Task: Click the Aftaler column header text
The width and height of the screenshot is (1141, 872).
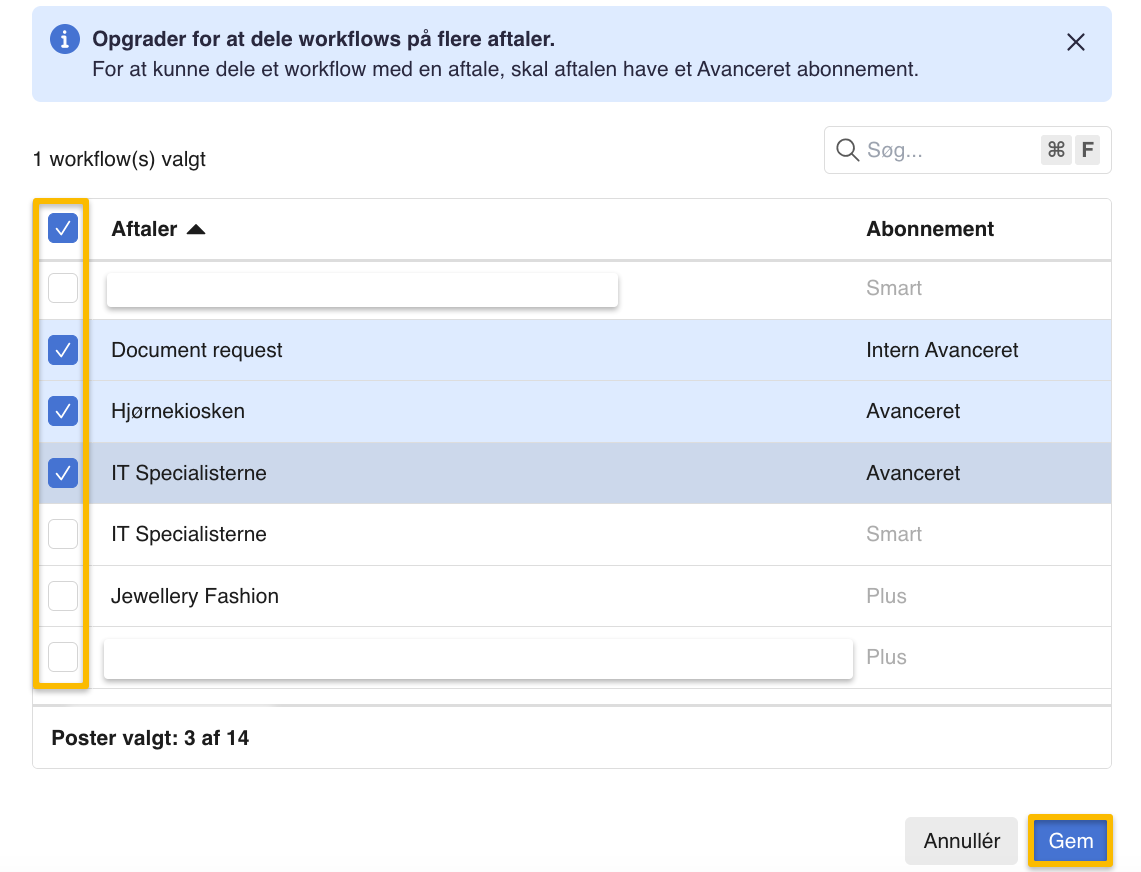Action: click(144, 229)
